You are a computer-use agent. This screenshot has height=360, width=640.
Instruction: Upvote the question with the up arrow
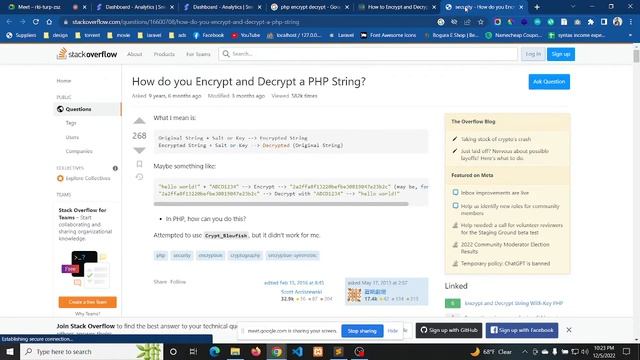coord(139,121)
